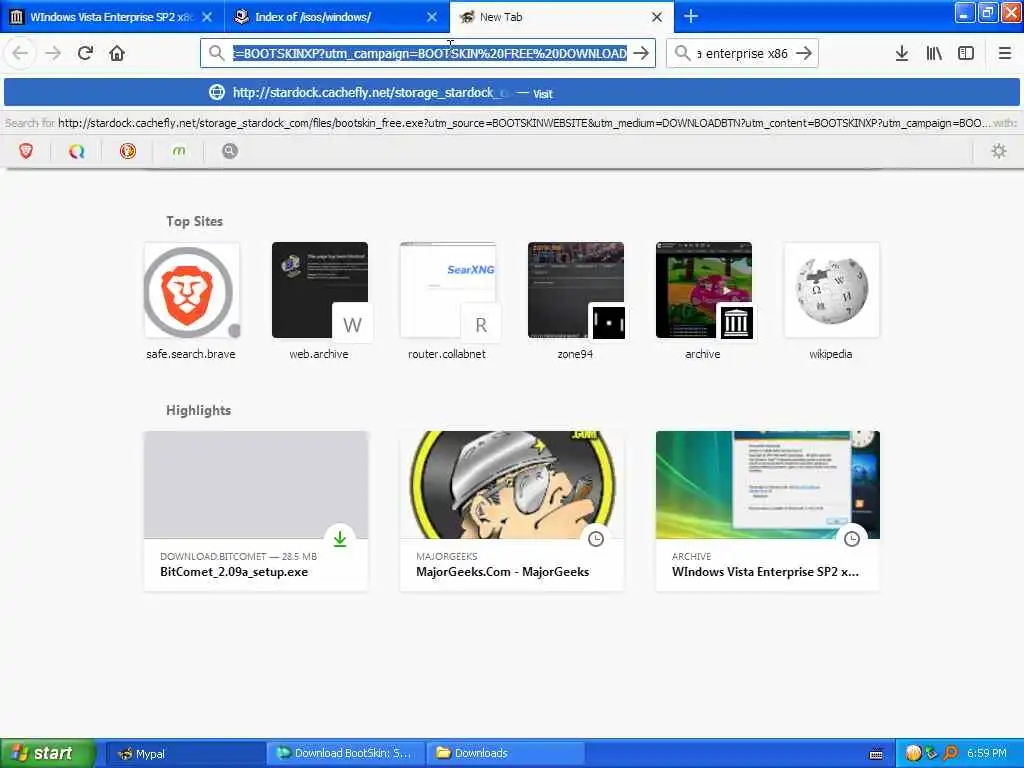
Task: Click the green arrow tray icon
Action: pos(931,753)
